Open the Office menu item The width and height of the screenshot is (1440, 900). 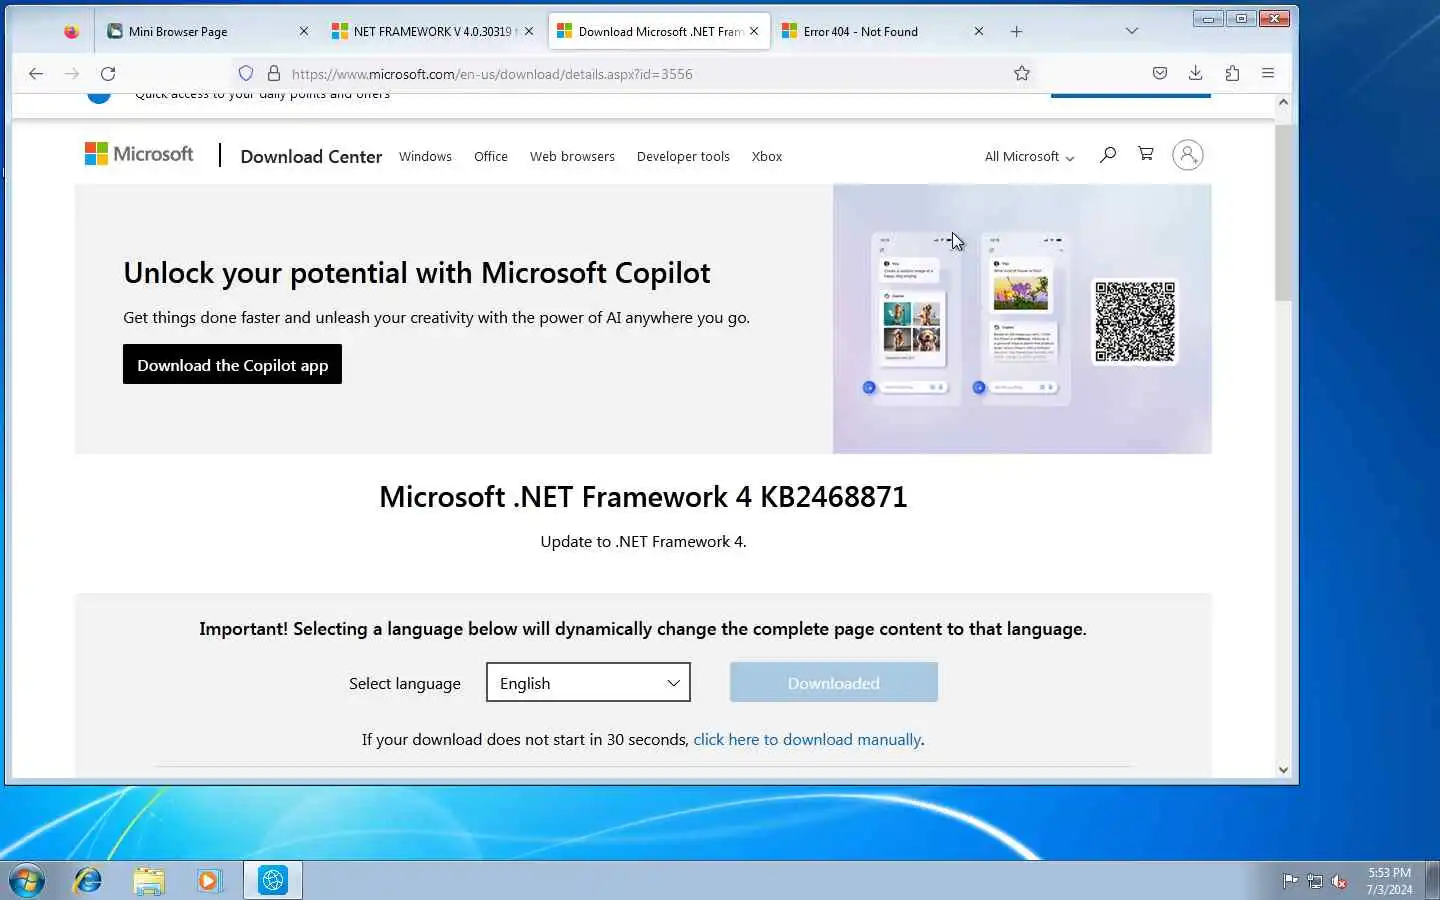click(x=491, y=156)
